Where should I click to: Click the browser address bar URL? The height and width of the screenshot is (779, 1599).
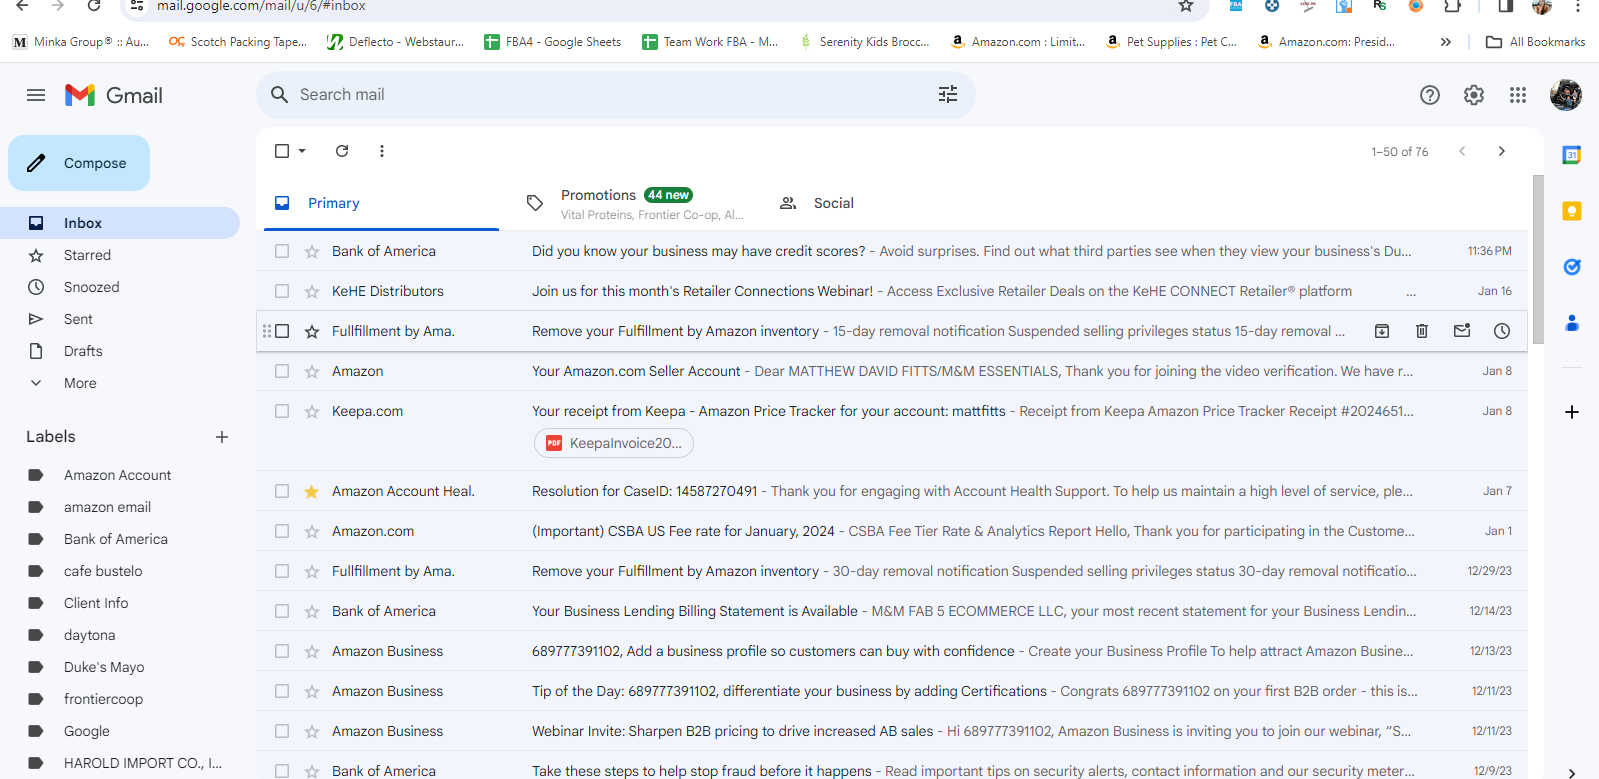261,6
